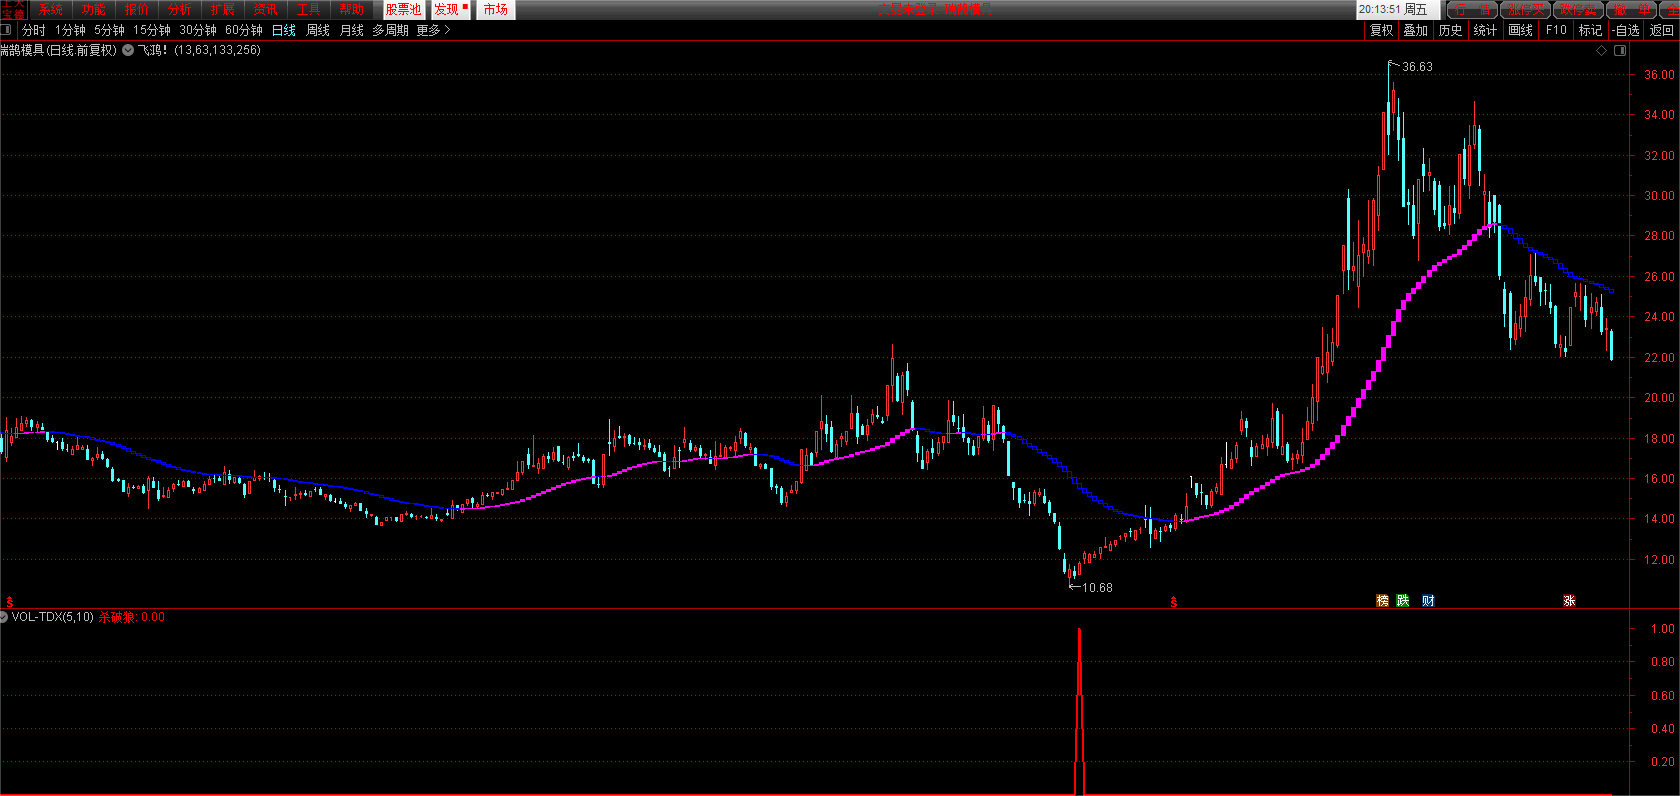
Task: Click diamond icon at chart top-right
Action: click(1601, 50)
